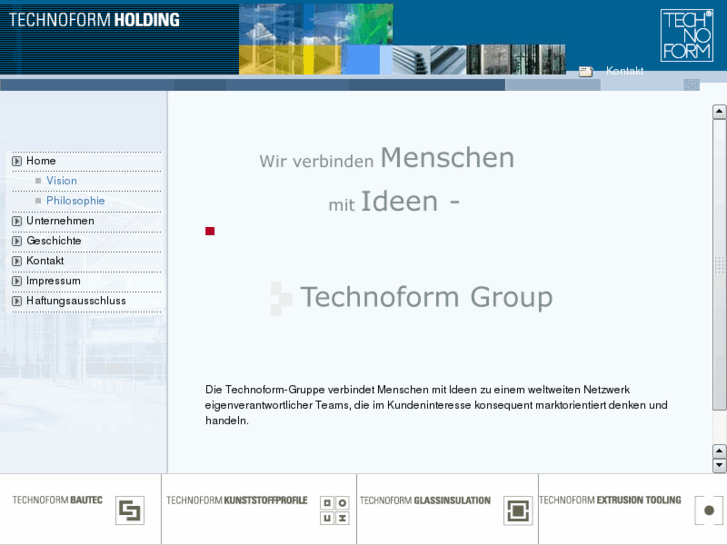Click the arrow icon next to Impressum
This screenshot has width=727, height=545.
coord(17,281)
